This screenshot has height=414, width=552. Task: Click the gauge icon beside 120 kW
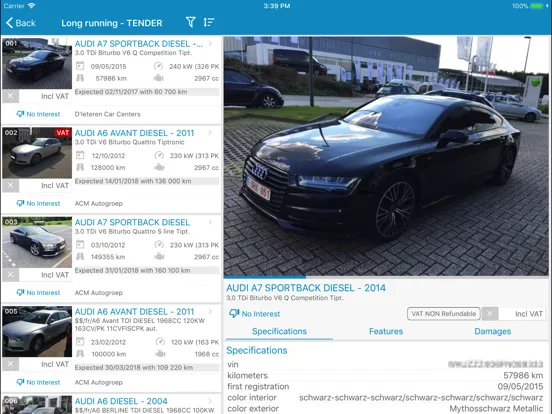(160, 341)
